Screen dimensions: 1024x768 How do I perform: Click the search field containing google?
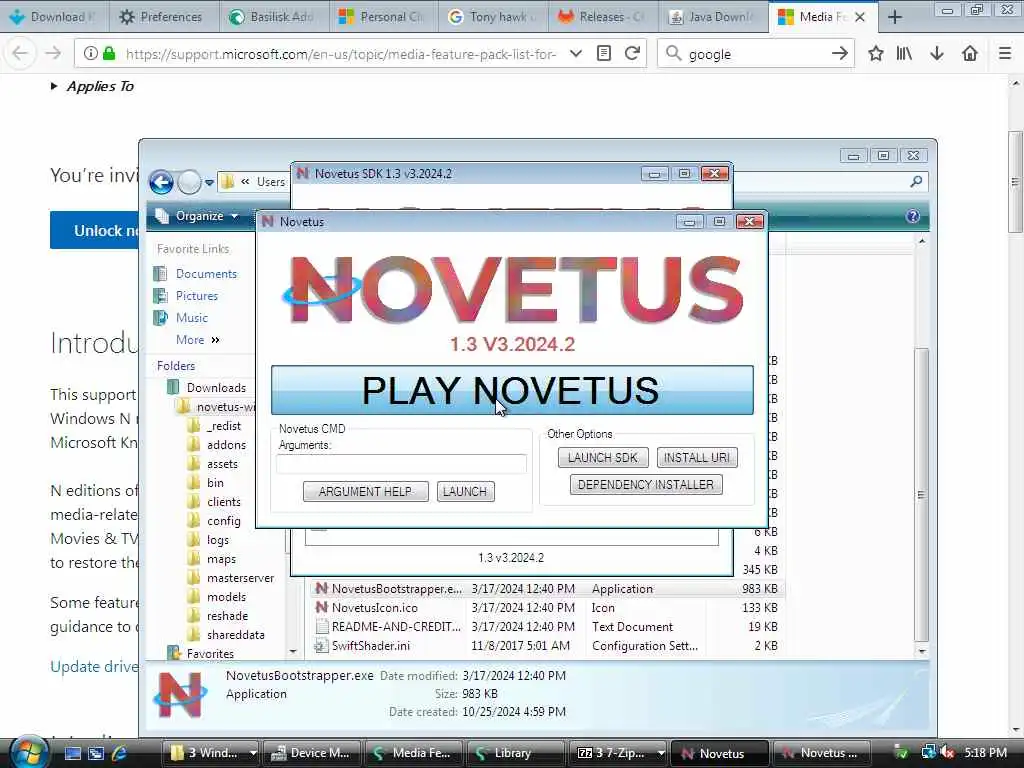point(755,54)
